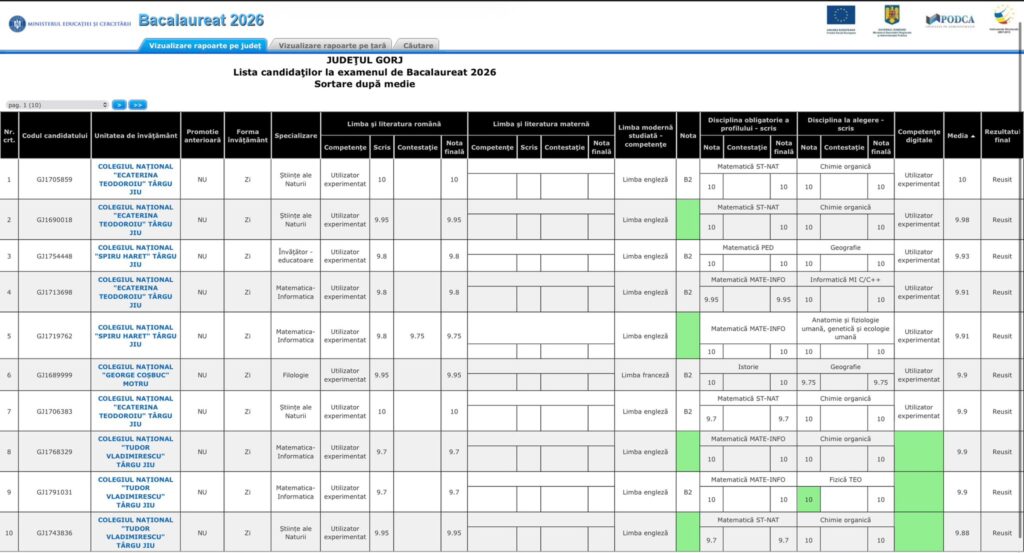Open school link for candidate GJ1690018
Screen dimensions: 1024x553
[x=135, y=219]
